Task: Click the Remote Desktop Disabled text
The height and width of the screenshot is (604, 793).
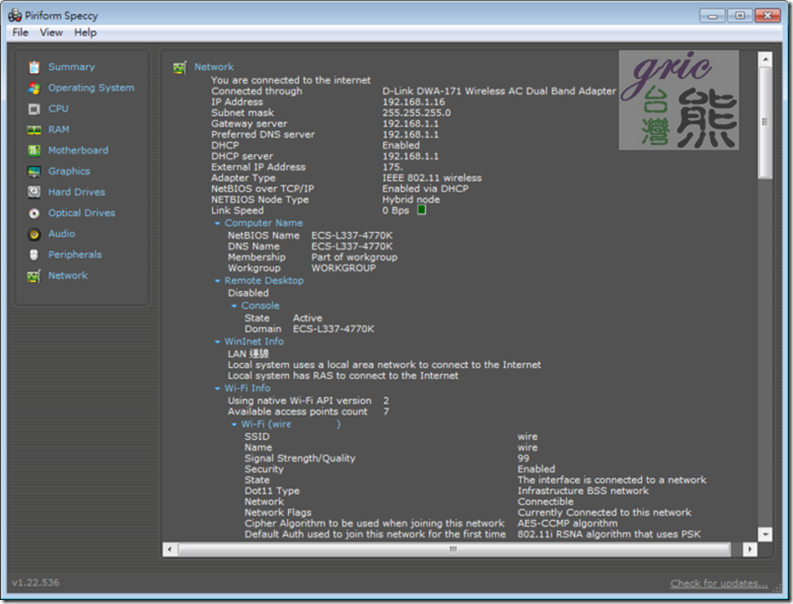Action: [x=248, y=293]
